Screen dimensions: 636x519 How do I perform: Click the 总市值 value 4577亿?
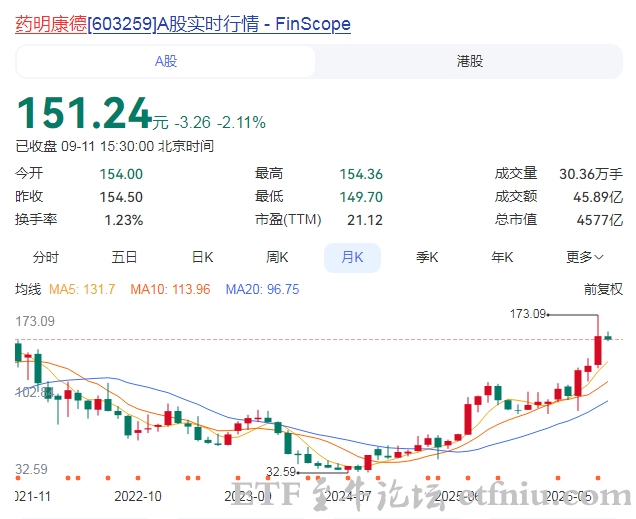599,220
